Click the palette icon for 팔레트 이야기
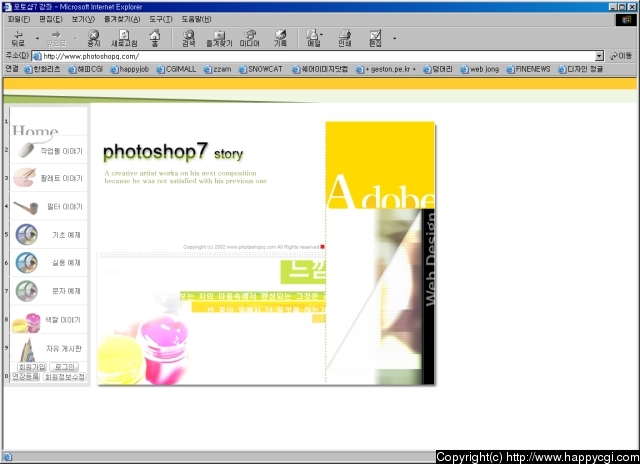640x464 pixels. [x=24, y=177]
